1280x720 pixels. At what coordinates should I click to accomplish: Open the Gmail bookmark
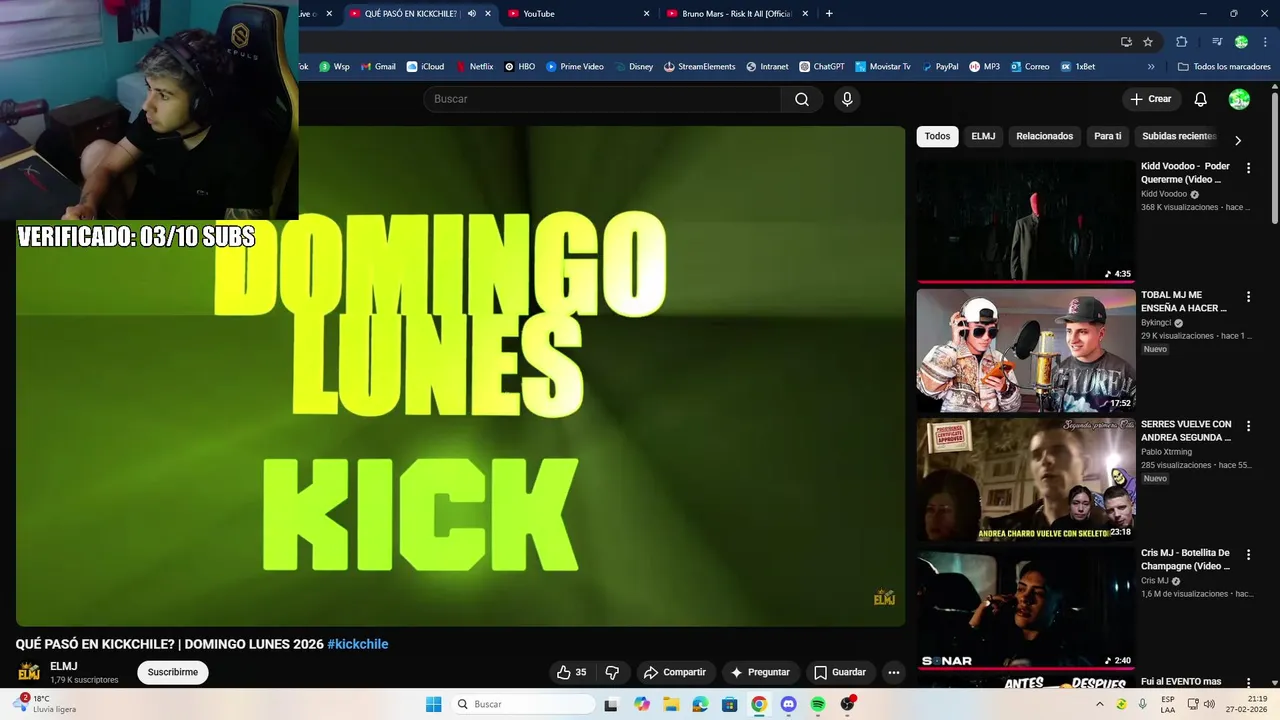click(x=378, y=67)
